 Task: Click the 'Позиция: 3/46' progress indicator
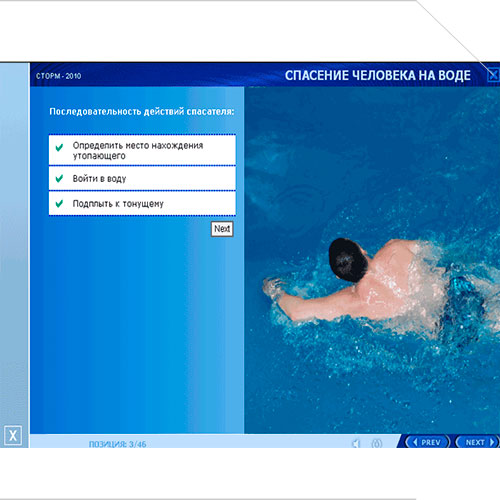click(x=118, y=444)
